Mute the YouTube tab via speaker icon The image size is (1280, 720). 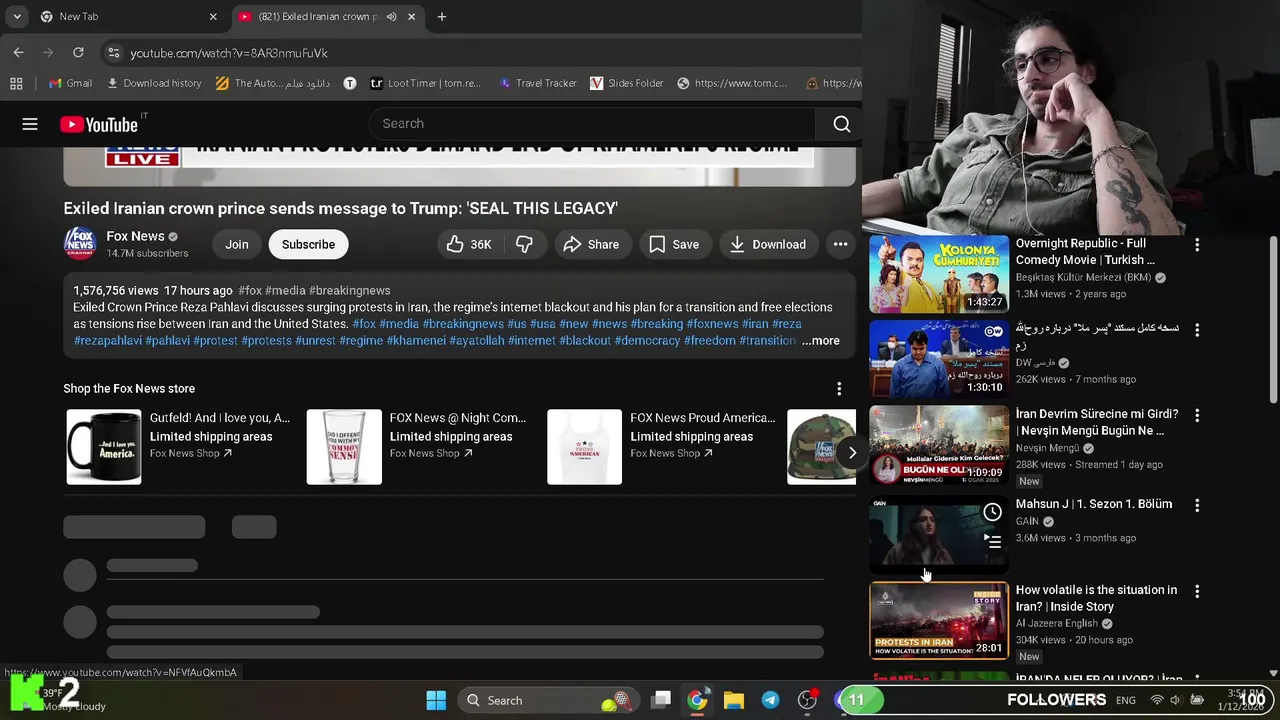(391, 17)
